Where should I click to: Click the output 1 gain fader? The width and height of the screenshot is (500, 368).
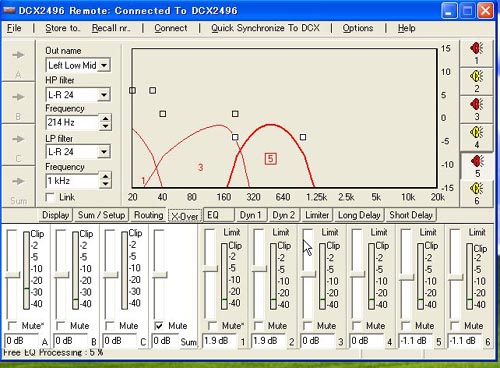[210, 268]
